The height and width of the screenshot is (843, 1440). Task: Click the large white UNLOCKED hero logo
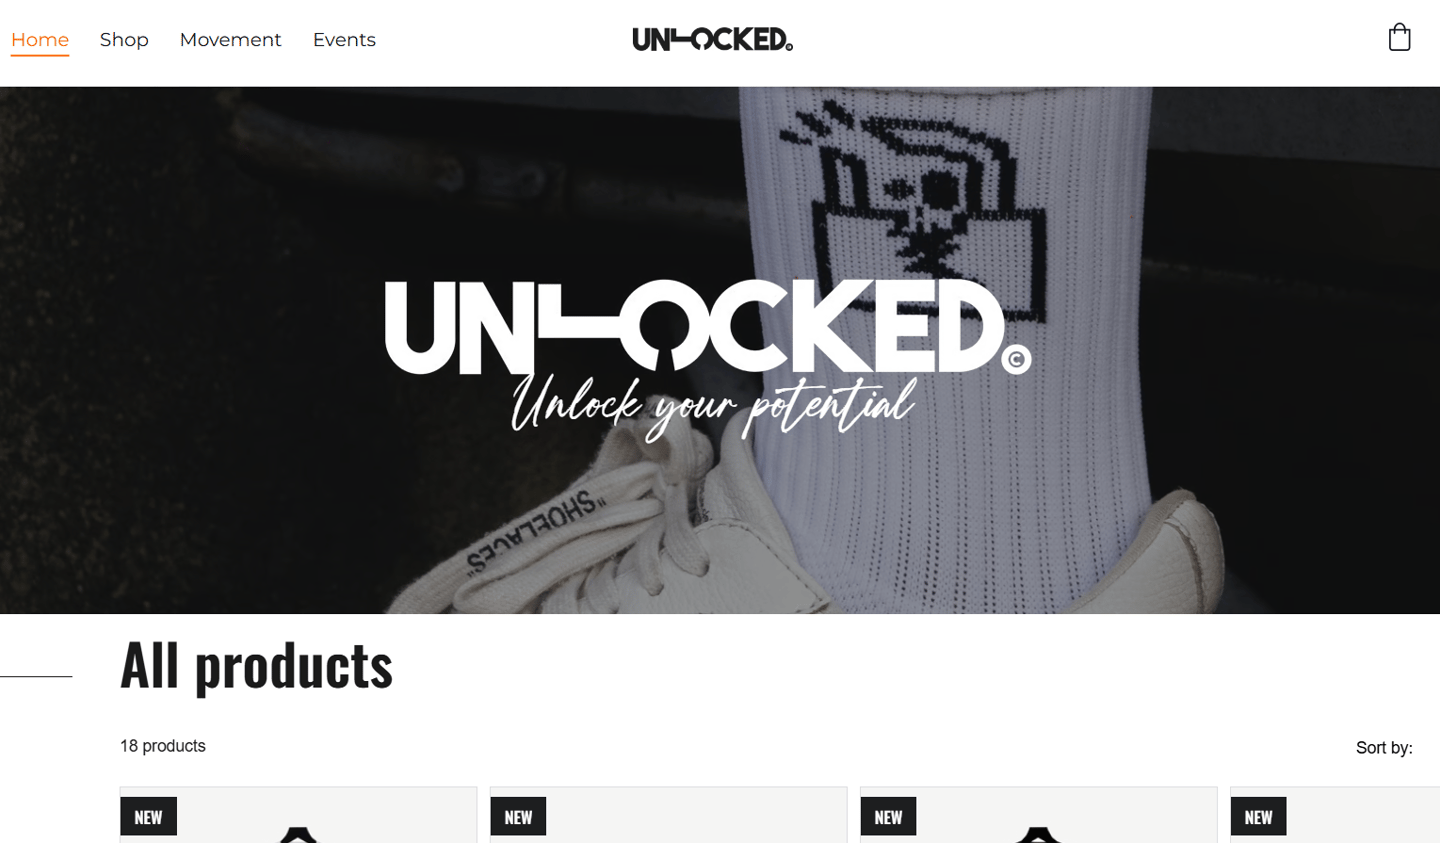[x=708, y=326]
